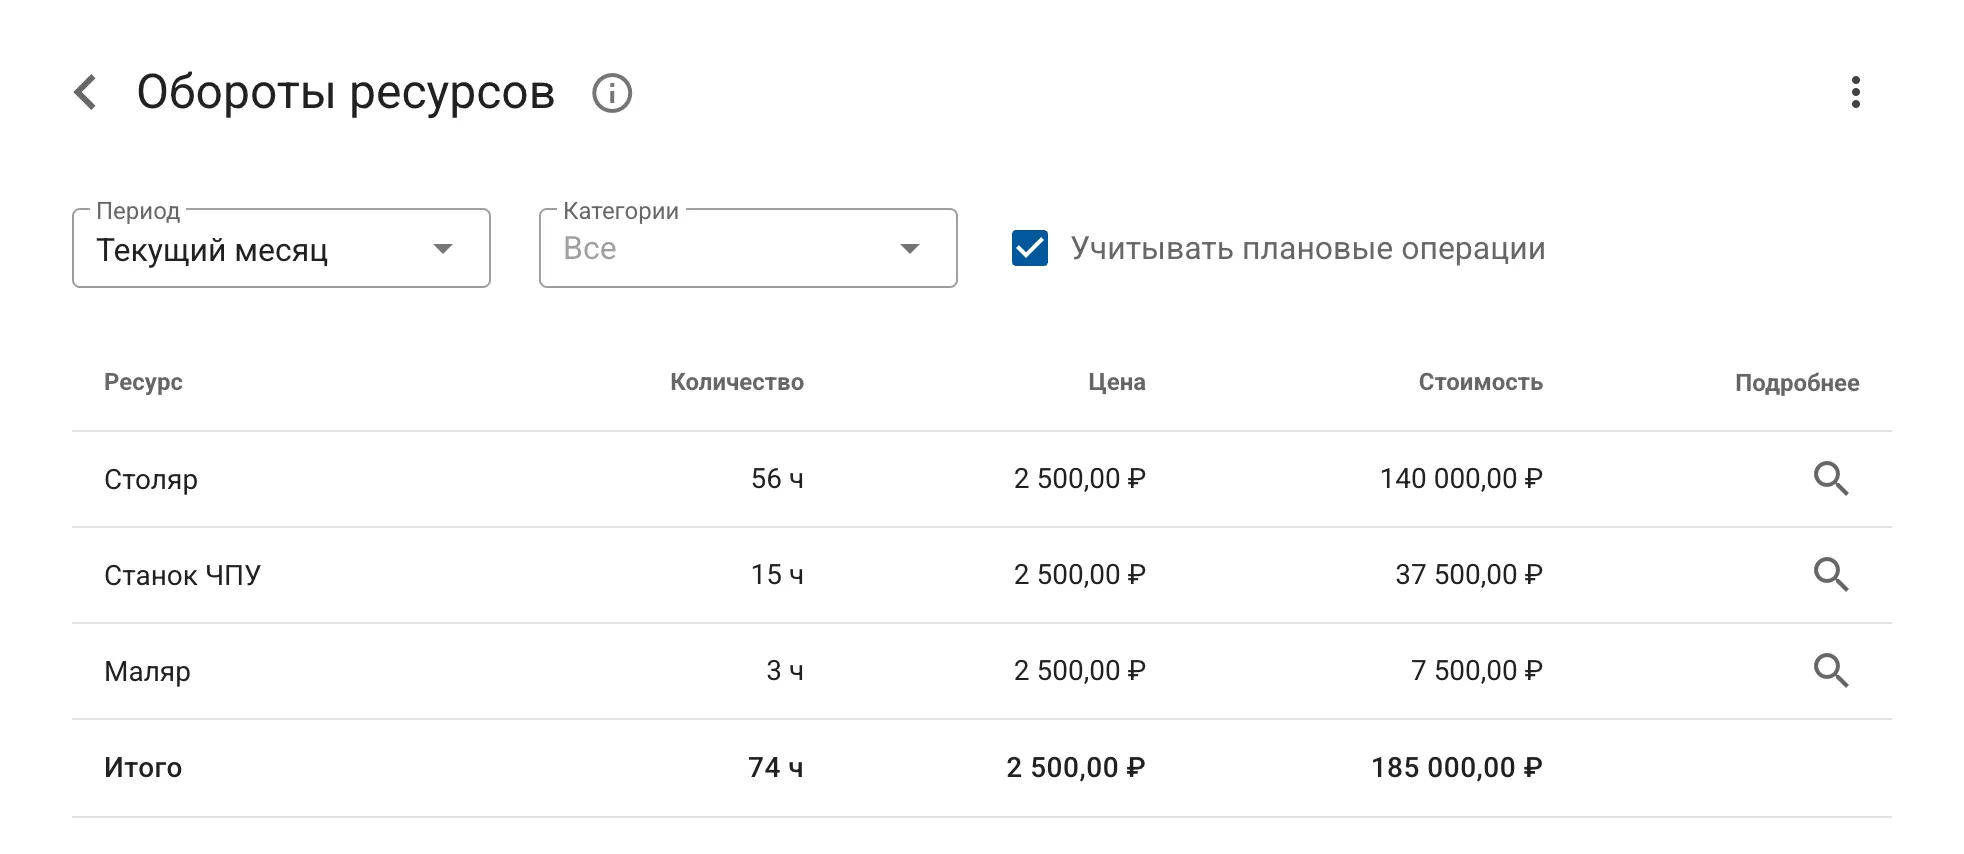Select the Столяр resource row
The height and width of the screenshot is (854, 1964).
[x=151, y=480]
